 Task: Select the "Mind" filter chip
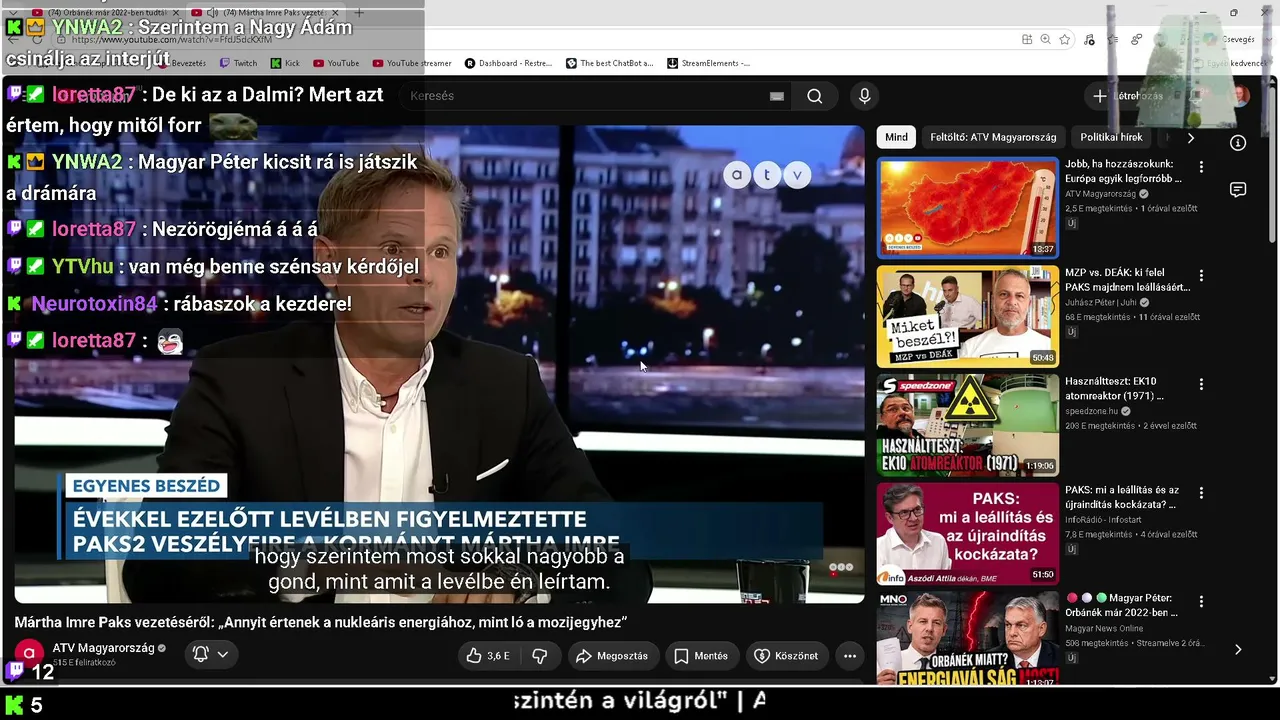(x=896, y=138)
